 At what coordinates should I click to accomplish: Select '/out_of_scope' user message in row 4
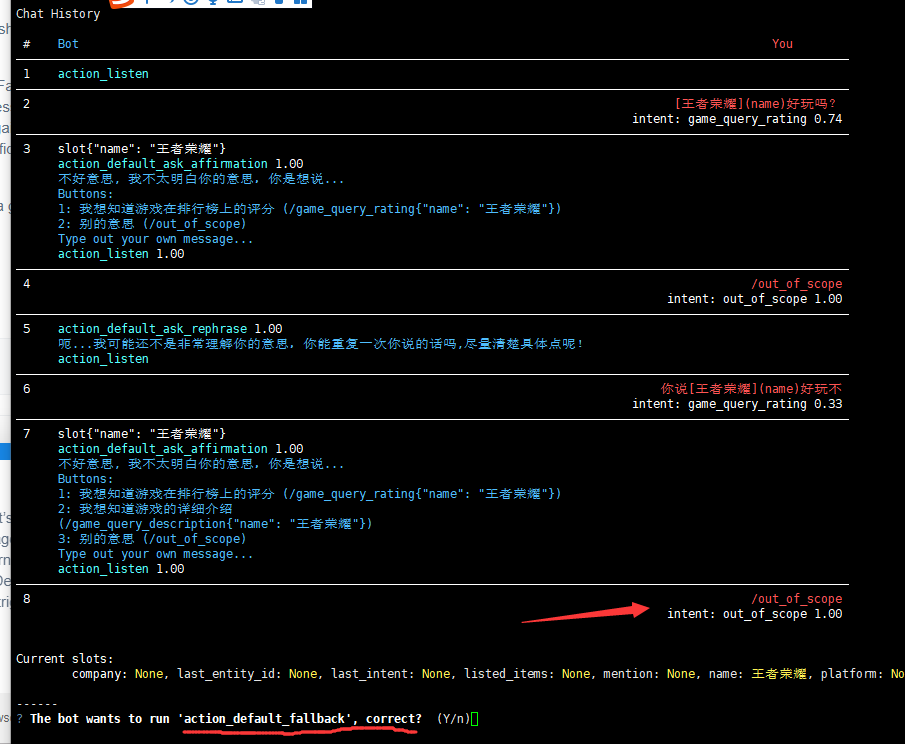(x=796, y=284)
